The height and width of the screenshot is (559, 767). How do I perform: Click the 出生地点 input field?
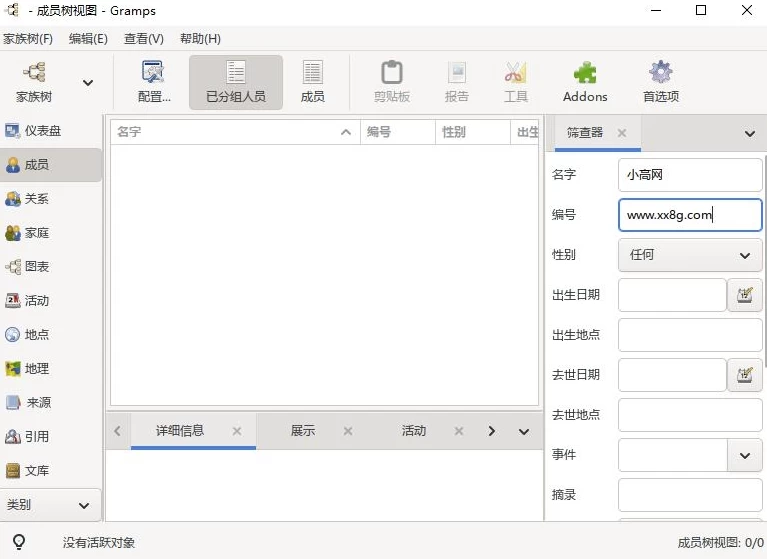690,335
